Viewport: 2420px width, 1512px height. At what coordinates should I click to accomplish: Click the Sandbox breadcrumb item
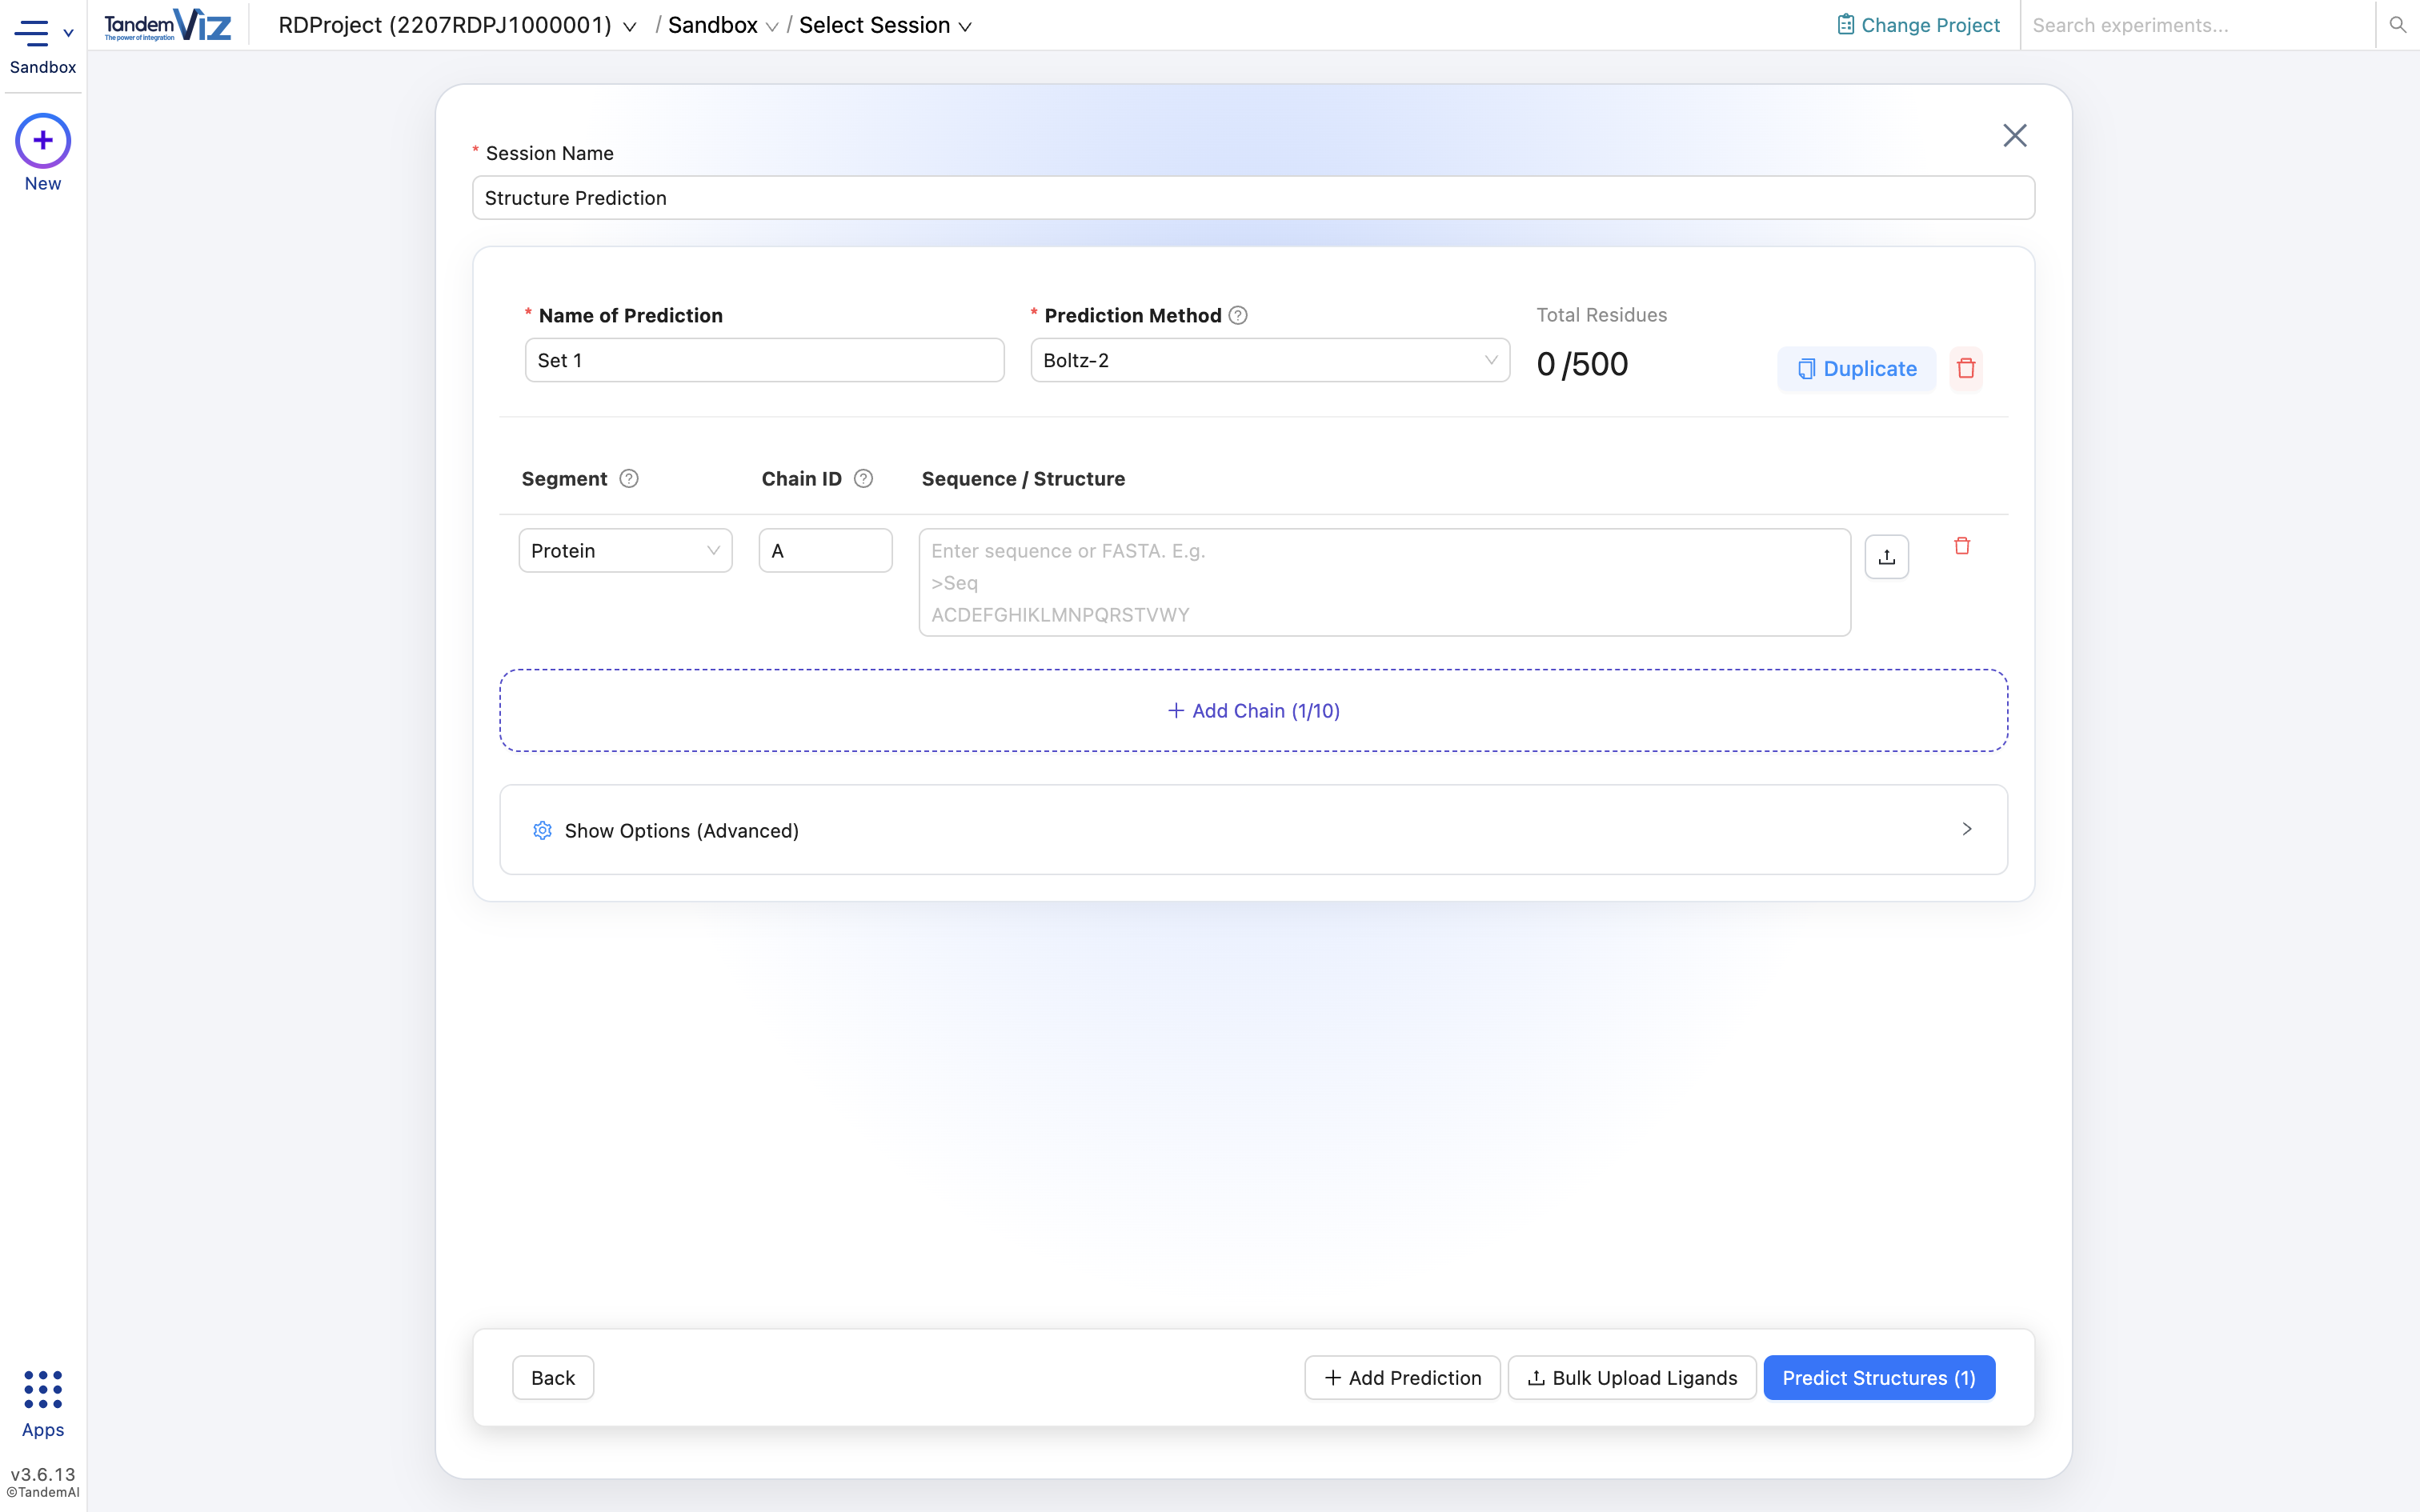(x=714, y=26)
